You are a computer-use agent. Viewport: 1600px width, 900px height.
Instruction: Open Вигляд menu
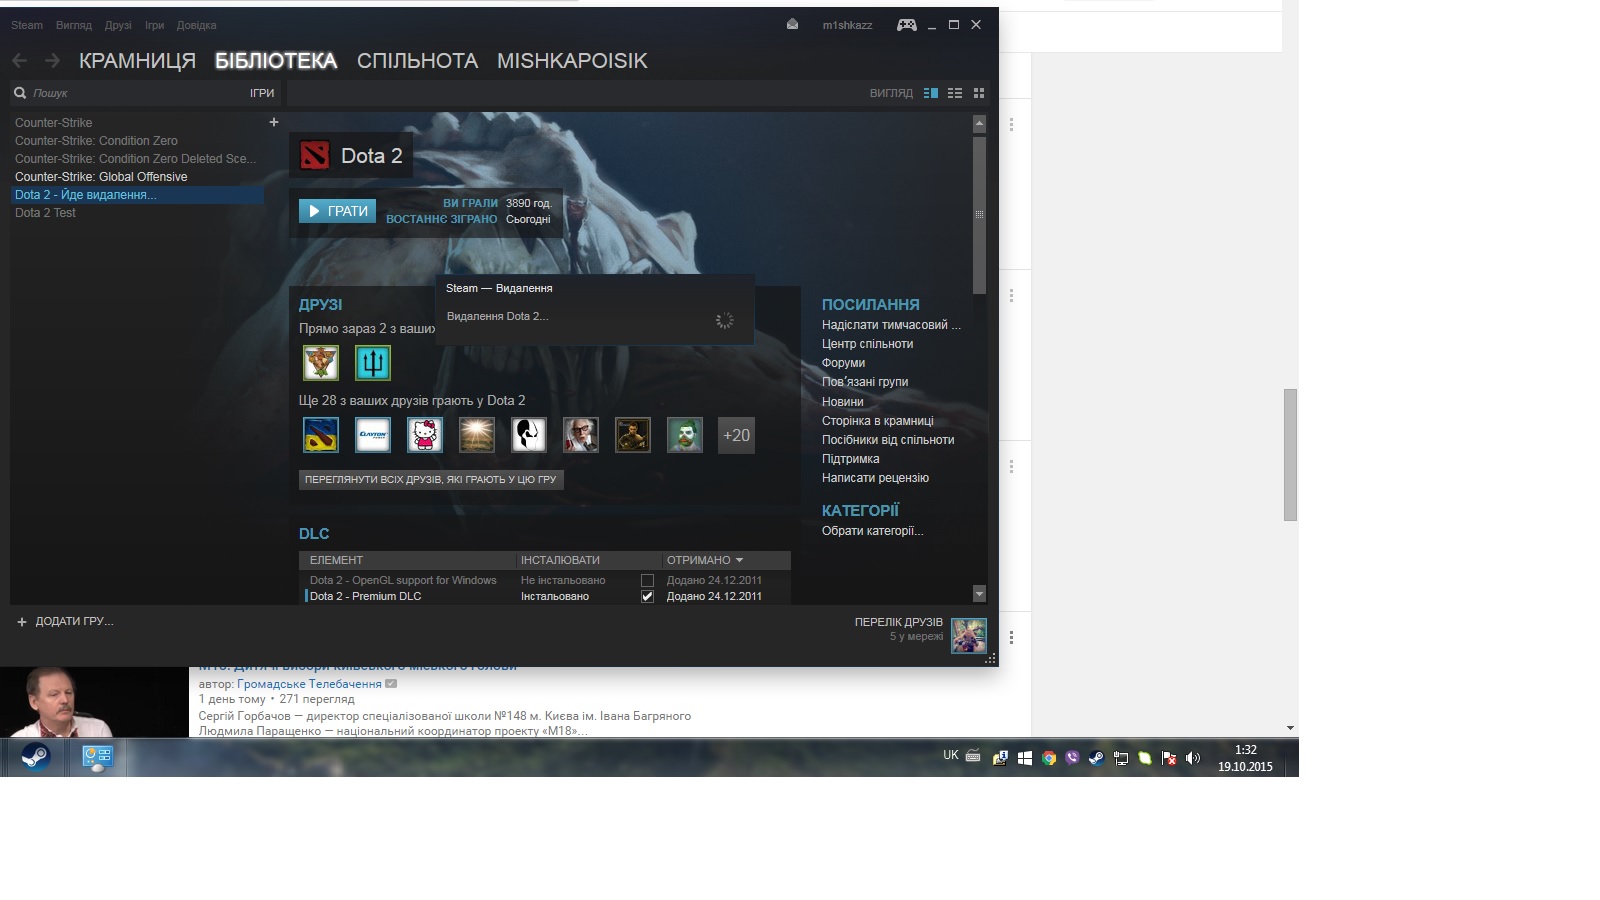pyautogui.click(x=74, y=25)
